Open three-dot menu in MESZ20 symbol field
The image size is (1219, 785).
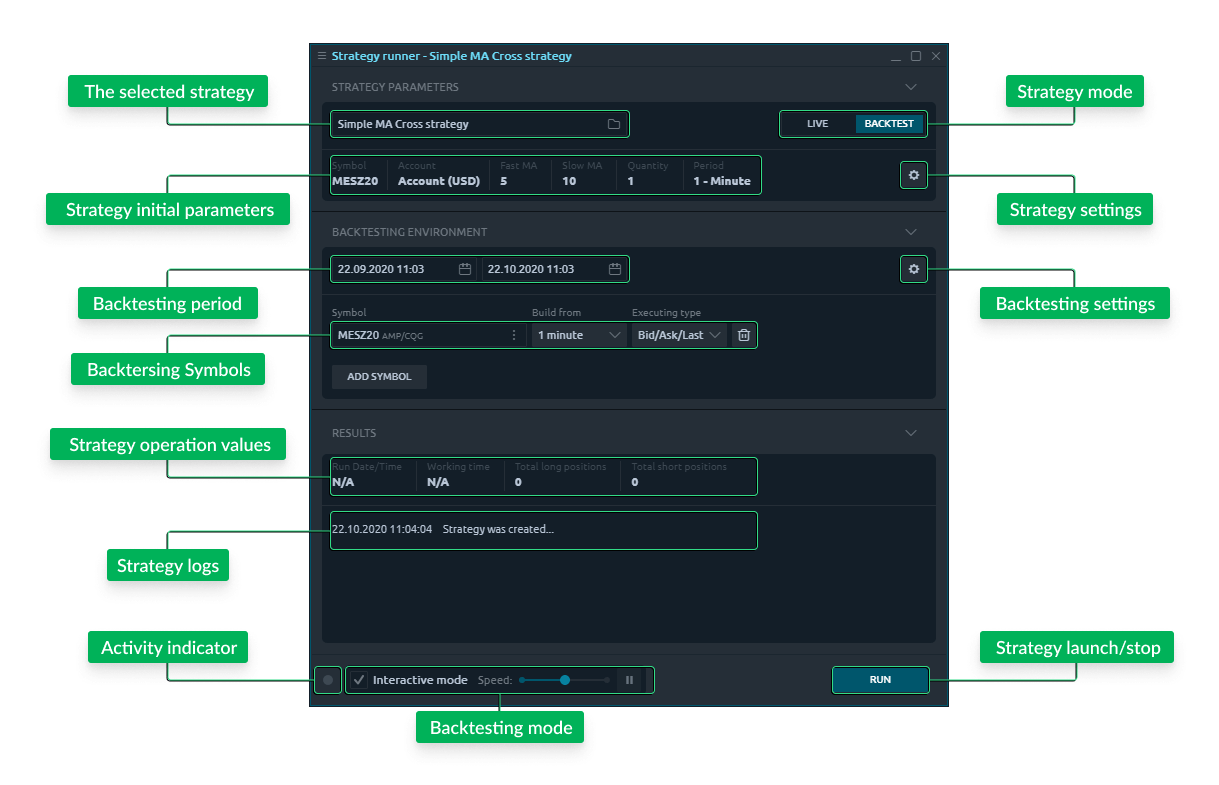point(514,335)
